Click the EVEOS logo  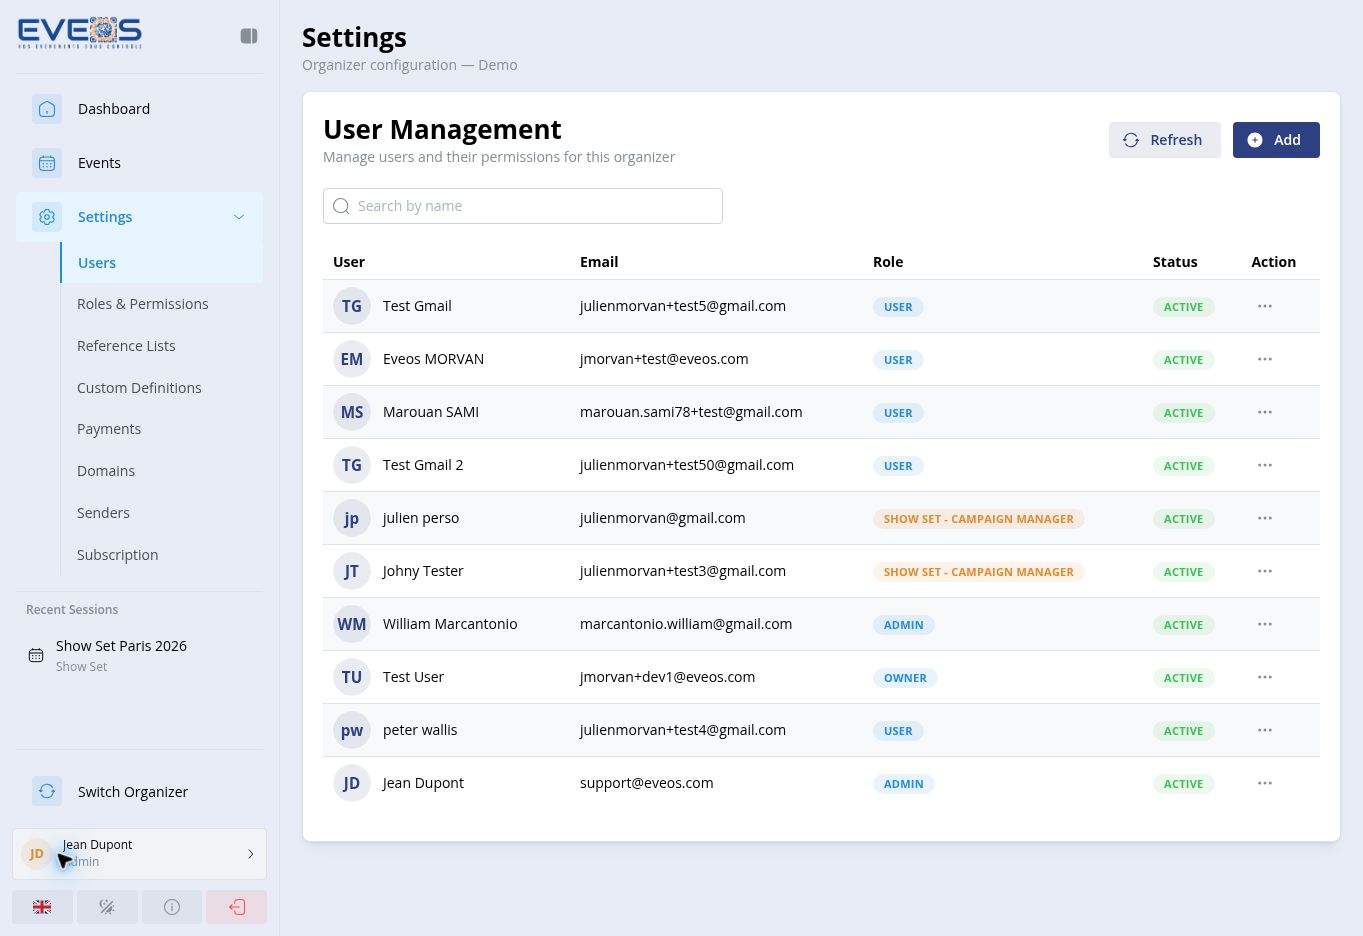coord(80,33)
